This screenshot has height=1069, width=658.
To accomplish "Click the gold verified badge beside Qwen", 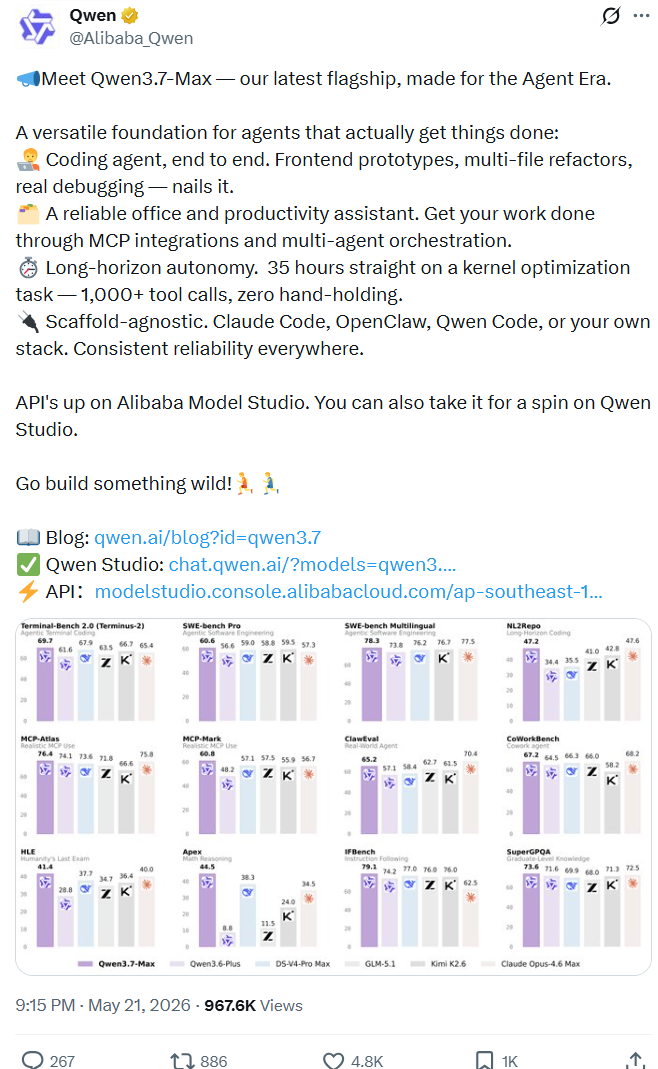I will (130, 15).
